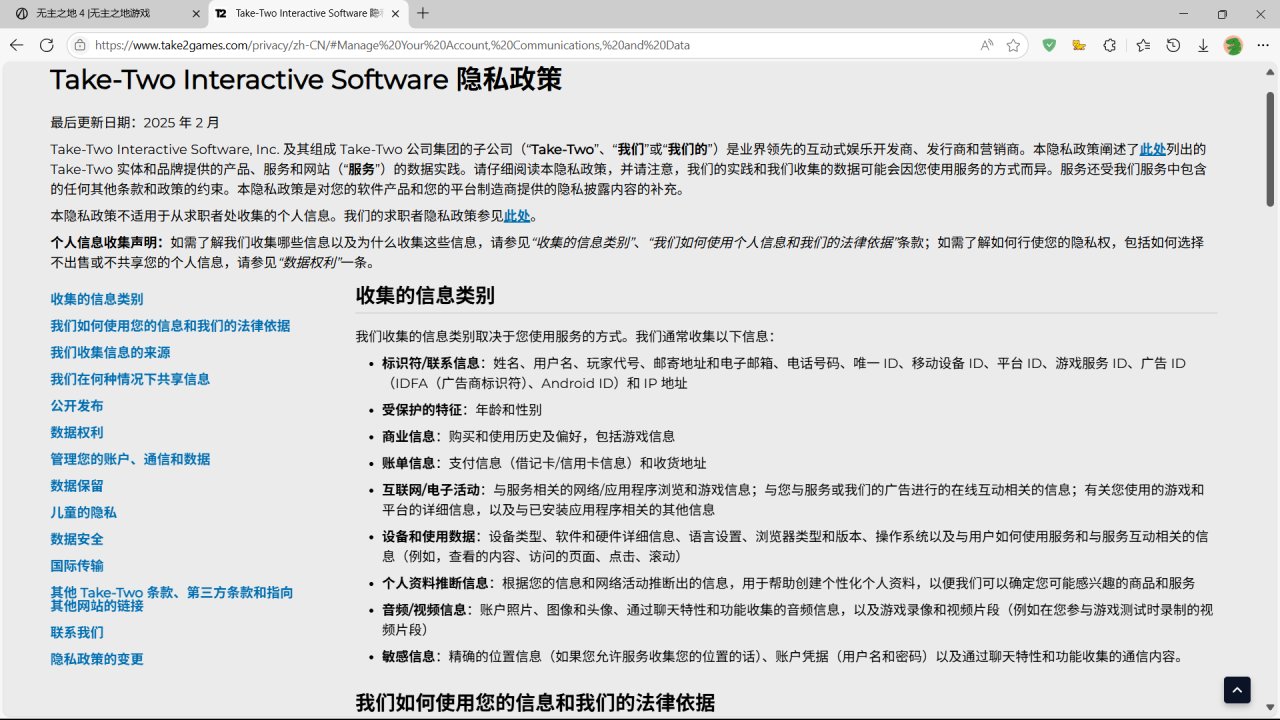Open the 隐私政策的变更 link

tap(97, 659)
